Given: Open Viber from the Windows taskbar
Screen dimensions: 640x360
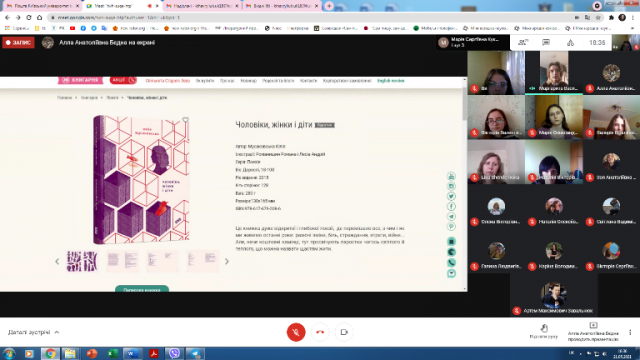Looking at the screenshot, I should (174, 353).
